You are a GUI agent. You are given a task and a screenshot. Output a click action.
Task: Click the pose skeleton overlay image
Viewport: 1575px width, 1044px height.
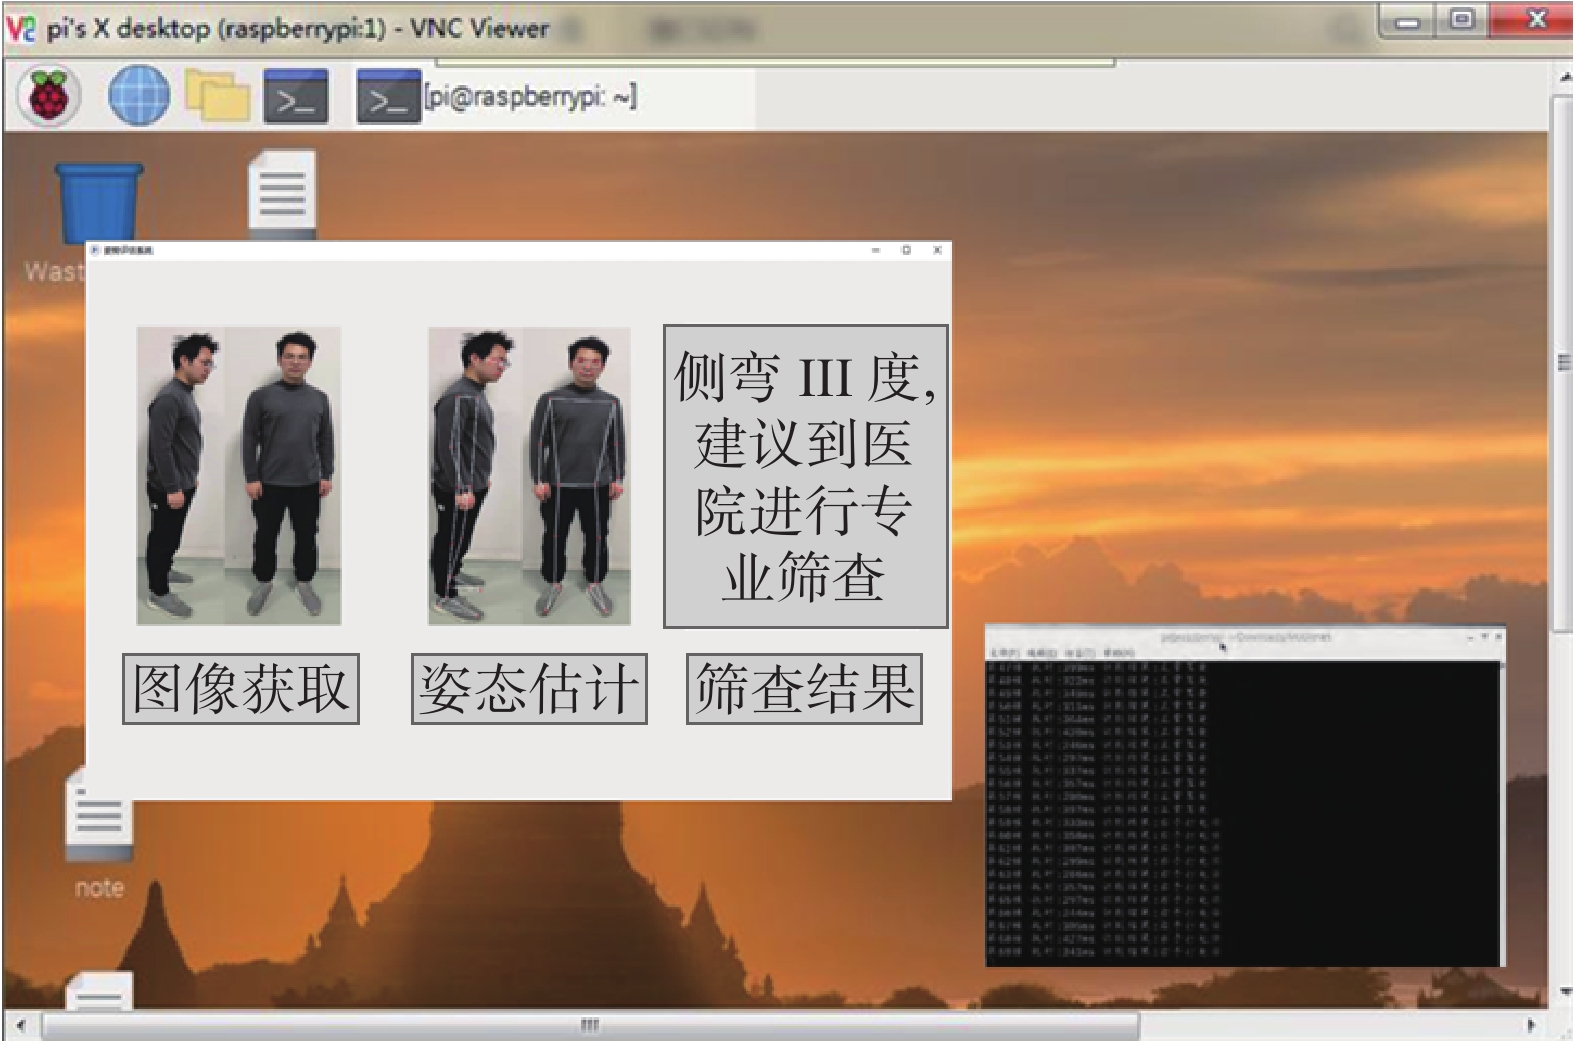[x=529, y=476]
